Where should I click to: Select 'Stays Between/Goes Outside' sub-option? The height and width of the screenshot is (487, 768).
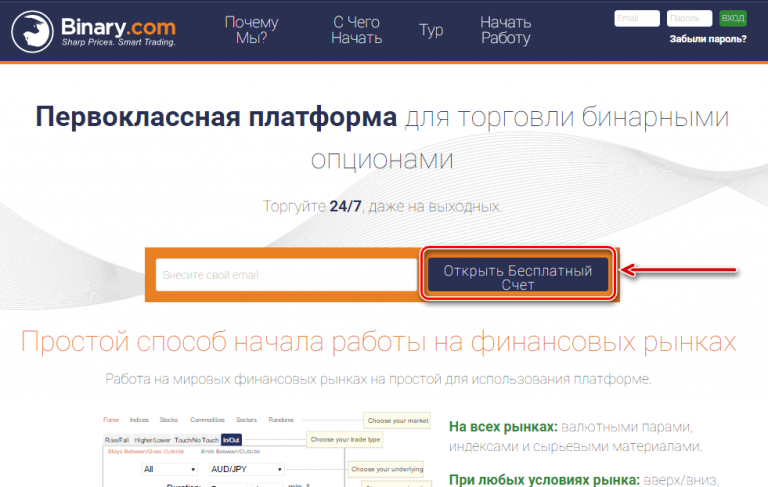[145, 451]
